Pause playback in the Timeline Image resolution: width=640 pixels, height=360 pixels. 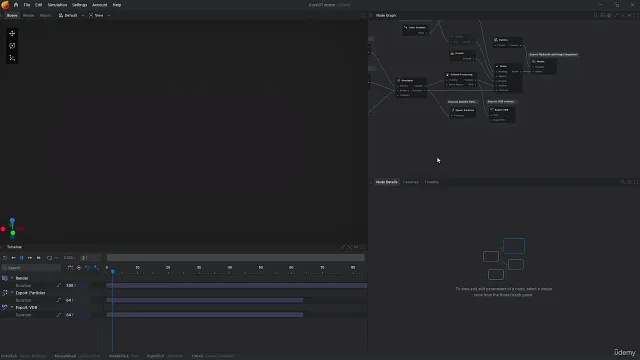(x=22, y=258)
